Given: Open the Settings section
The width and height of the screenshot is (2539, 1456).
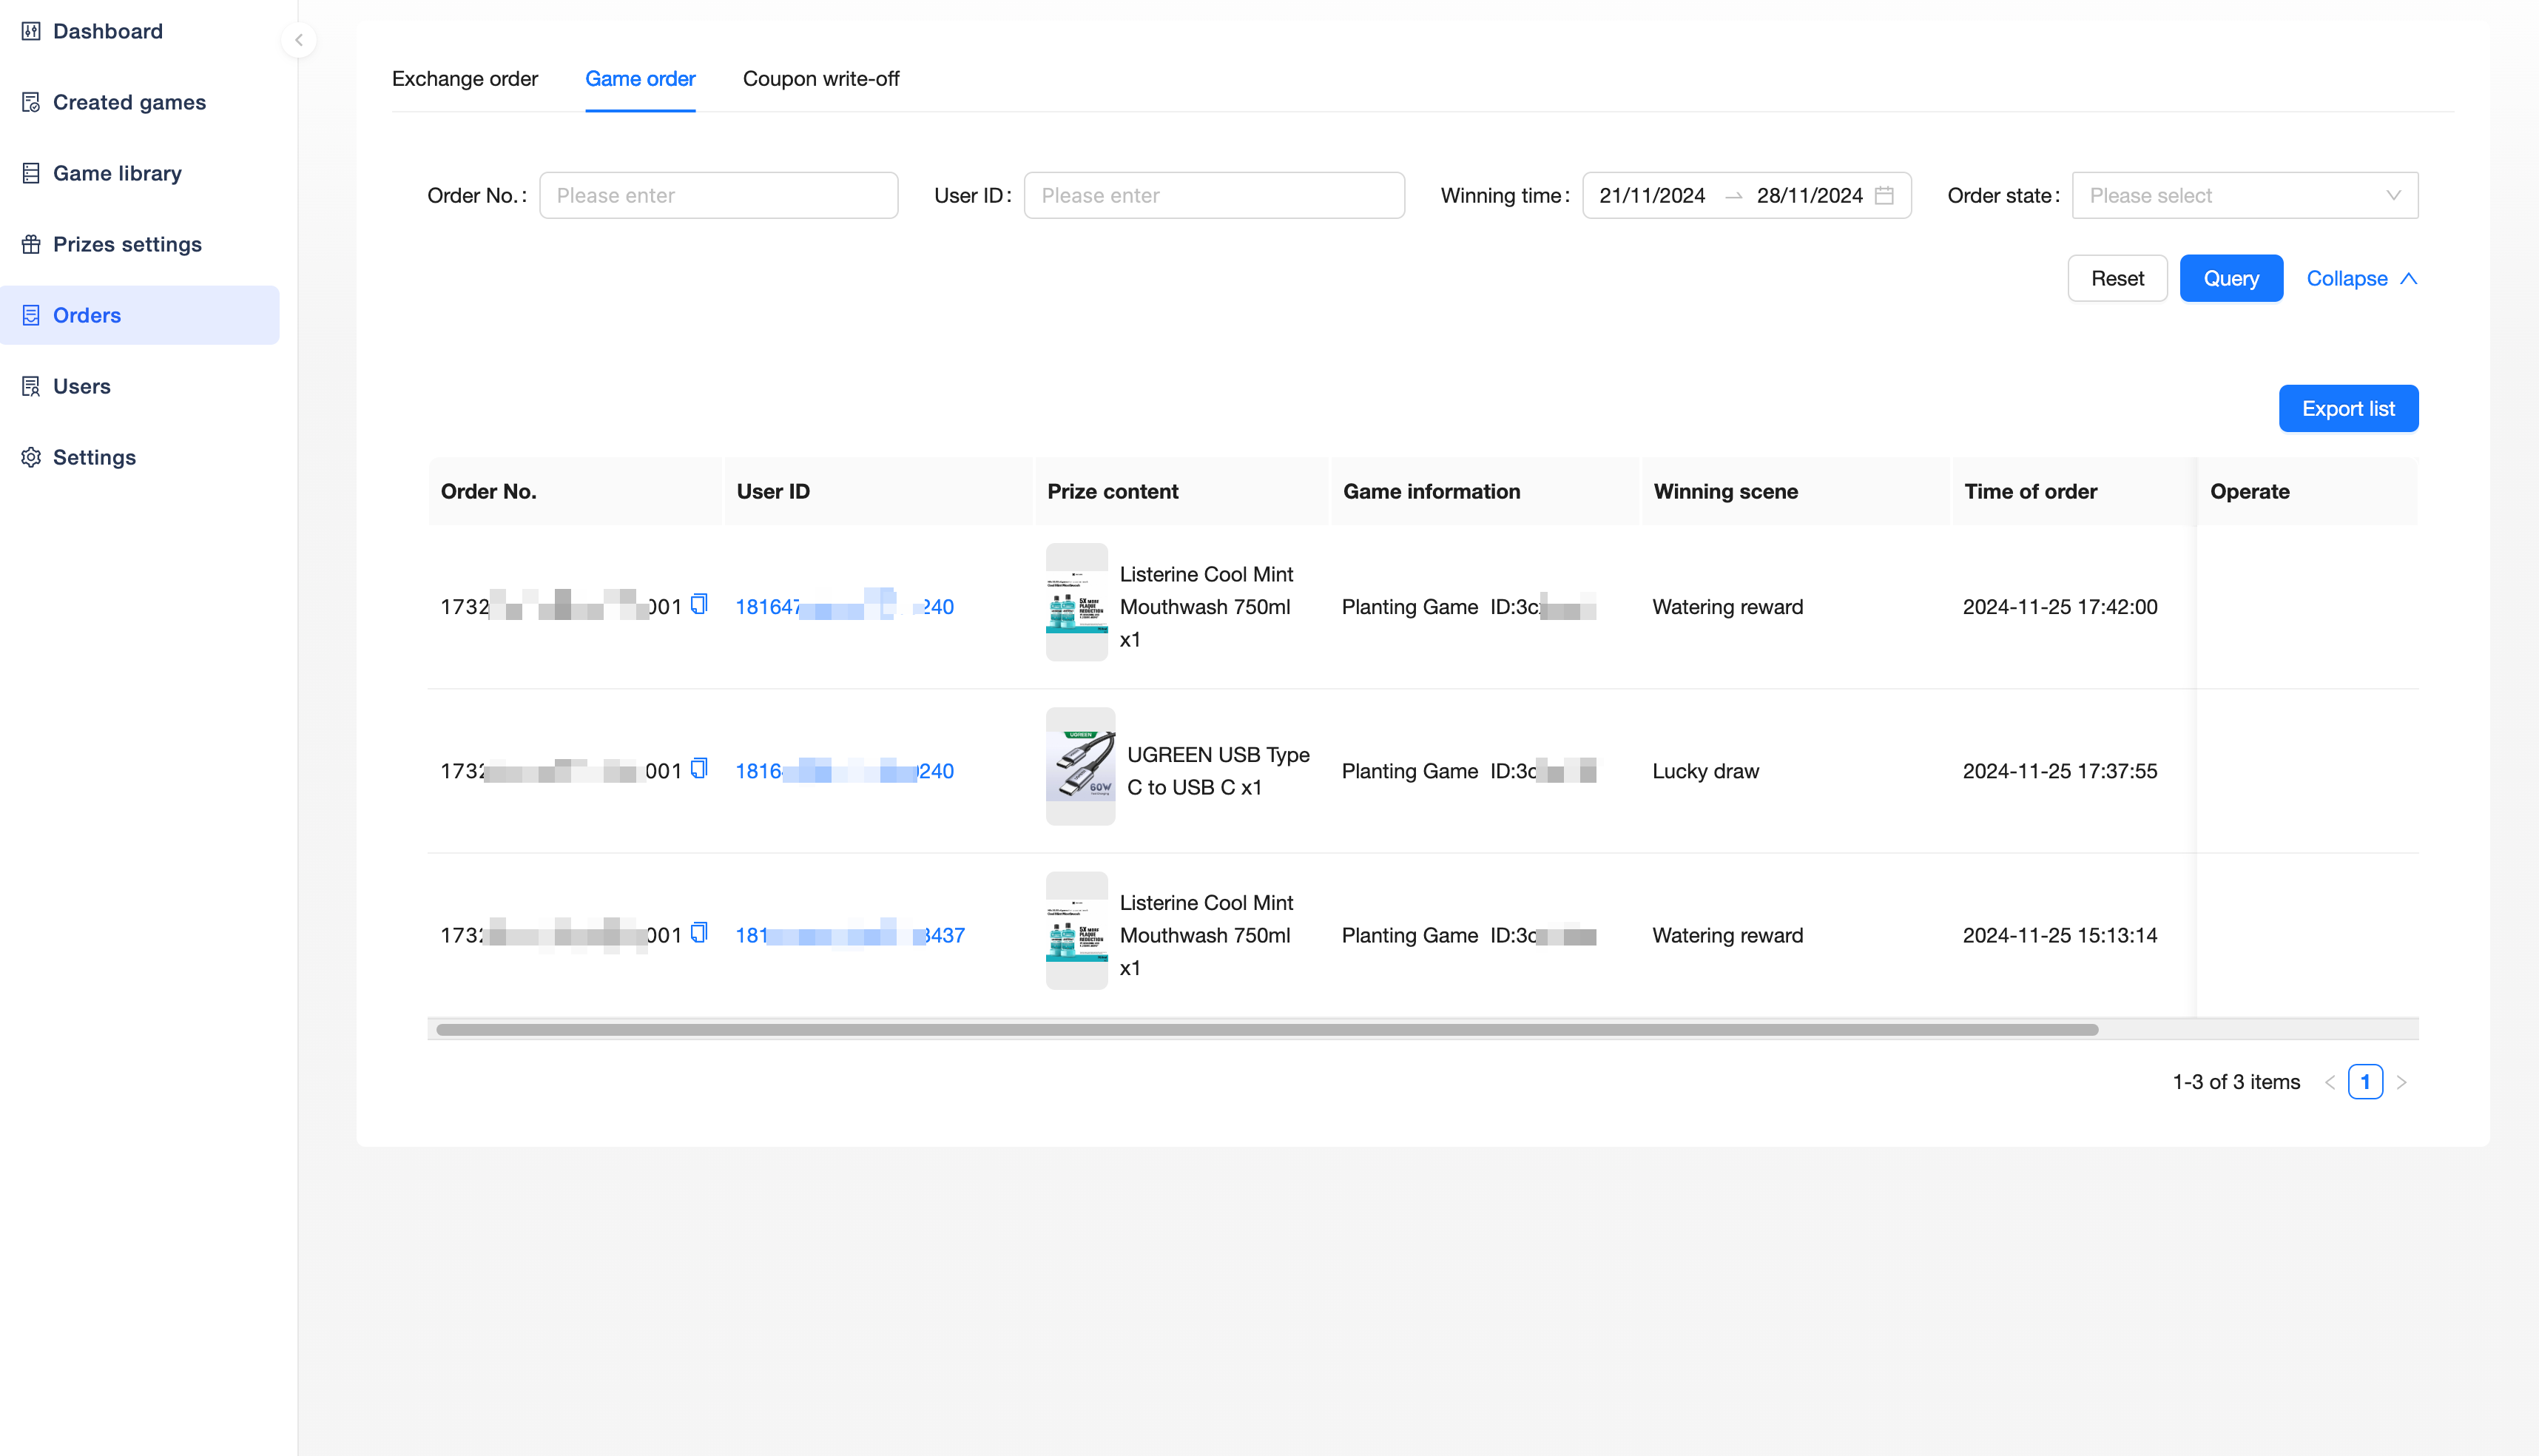Looking at the screenshot, I should (94, 457).
